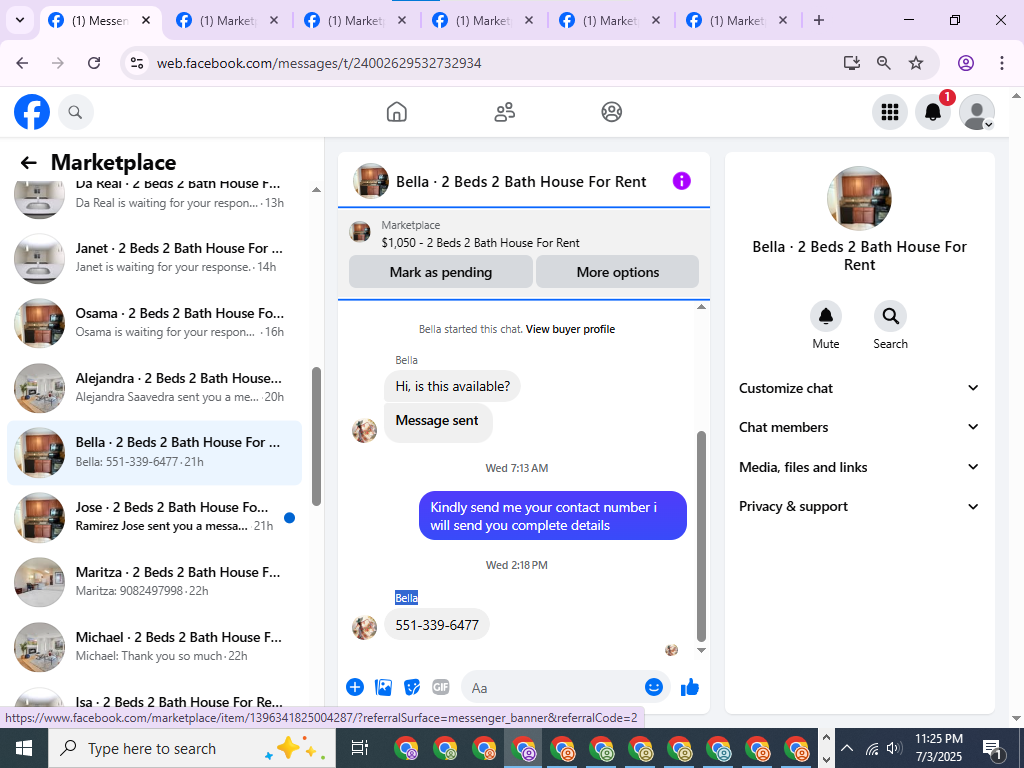Open the notifications bell with badge
The width and height of the screenshot is (1024, 768).
[933, 112]
